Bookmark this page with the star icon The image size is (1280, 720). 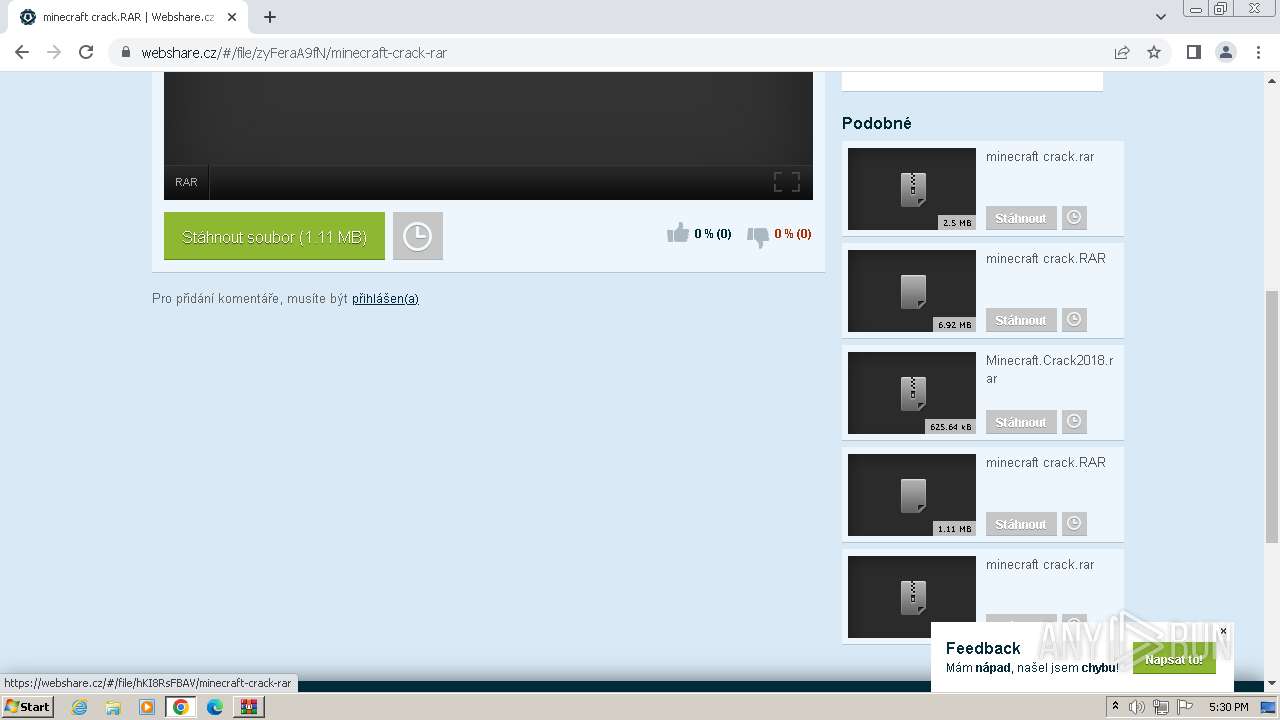pyautogui.click(x=1154, y=52)
